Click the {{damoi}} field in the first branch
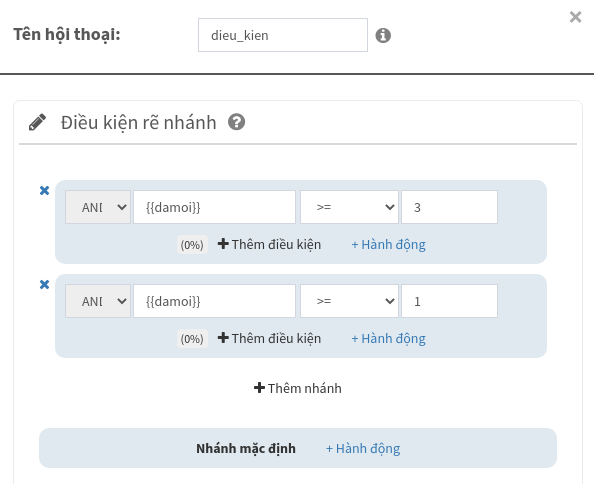The width and height of the screenshot is (594, 484). point(214,207)
